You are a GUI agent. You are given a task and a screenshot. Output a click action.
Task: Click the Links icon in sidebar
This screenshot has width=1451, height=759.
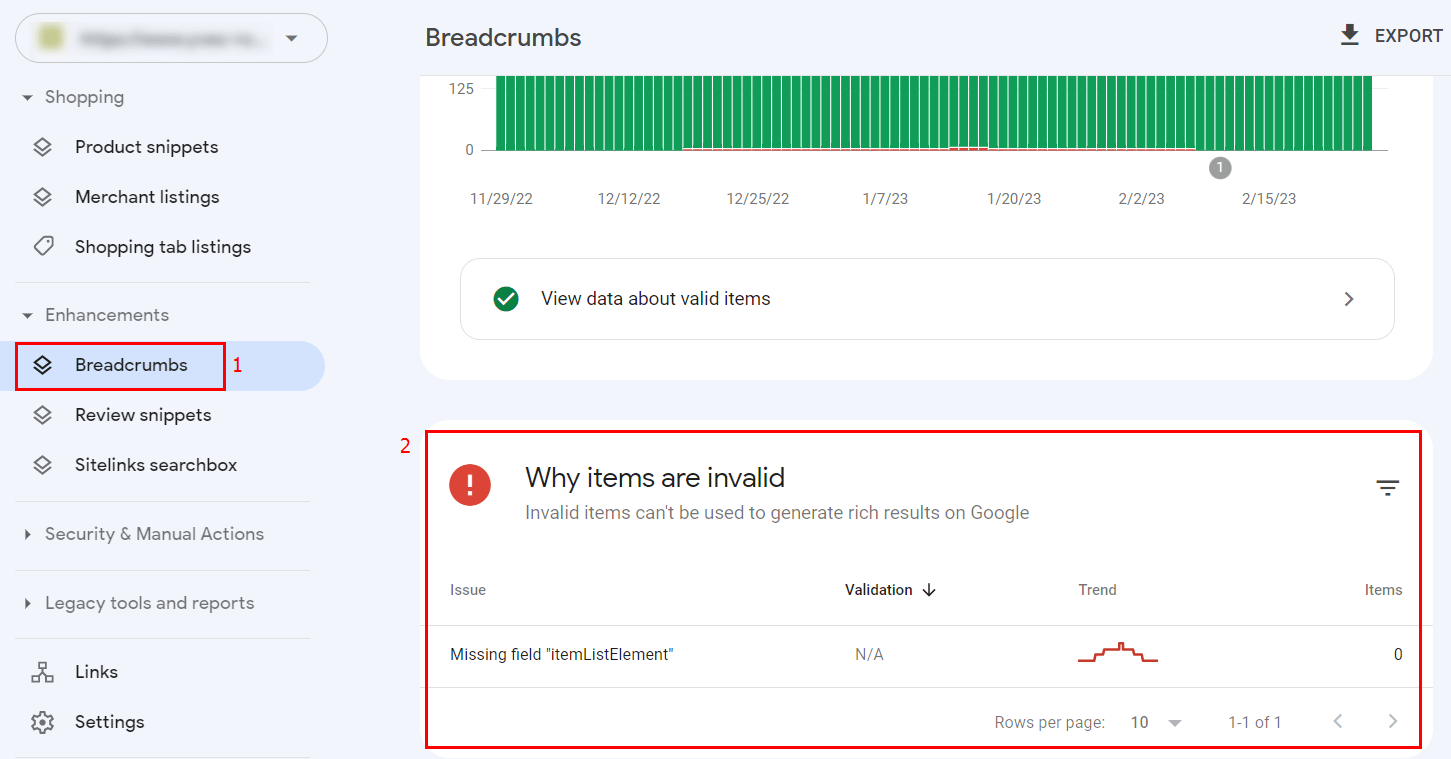pos(43,671)
